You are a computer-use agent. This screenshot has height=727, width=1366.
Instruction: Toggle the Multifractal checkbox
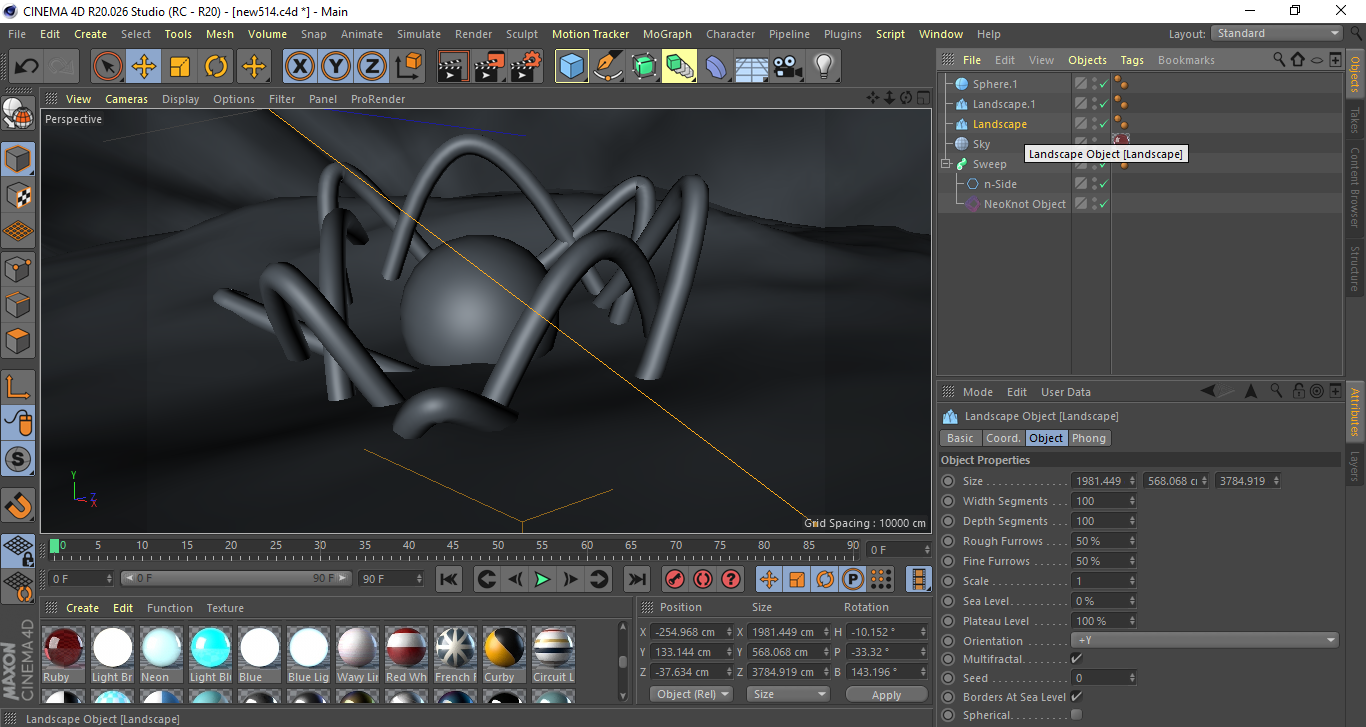pyautogui.click(x=1076, y=659)
